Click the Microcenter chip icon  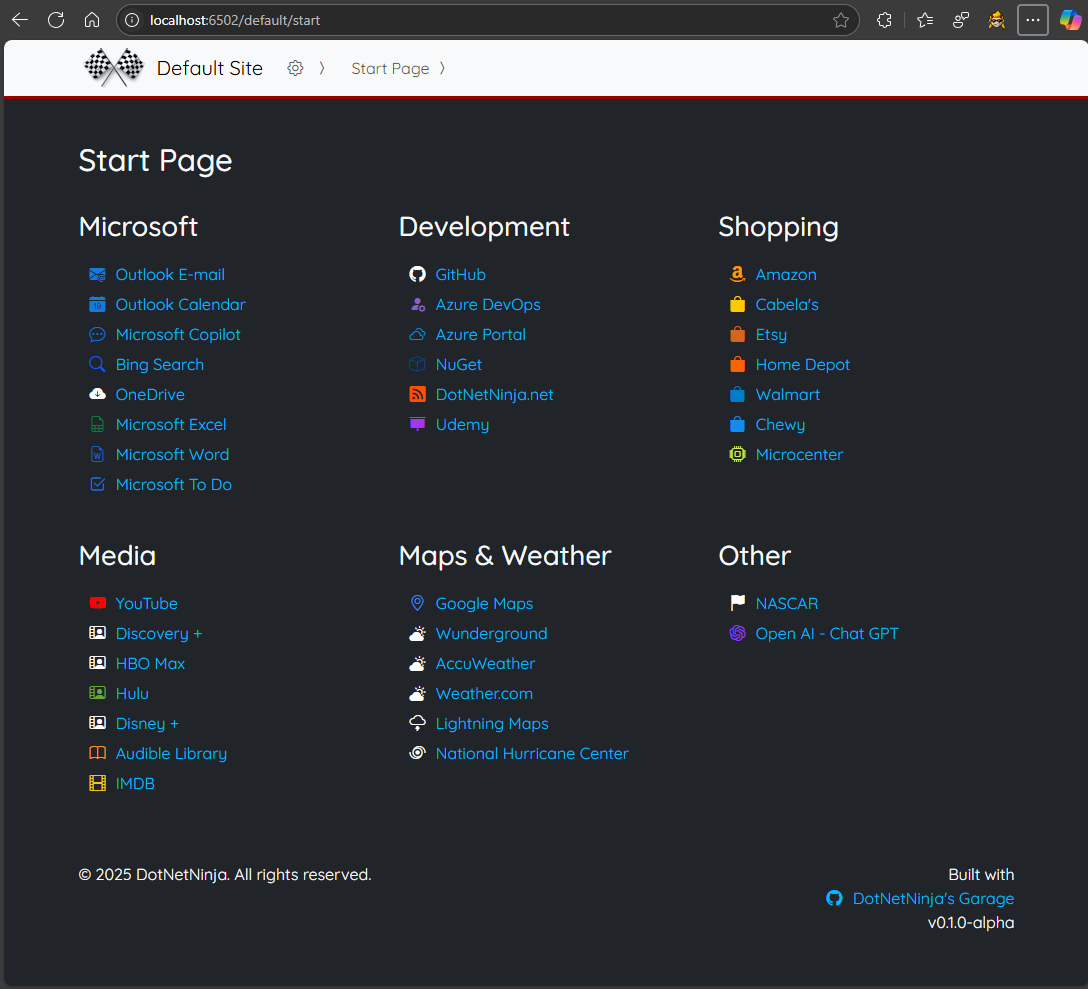pyautogui.click(x=738, y=454)
